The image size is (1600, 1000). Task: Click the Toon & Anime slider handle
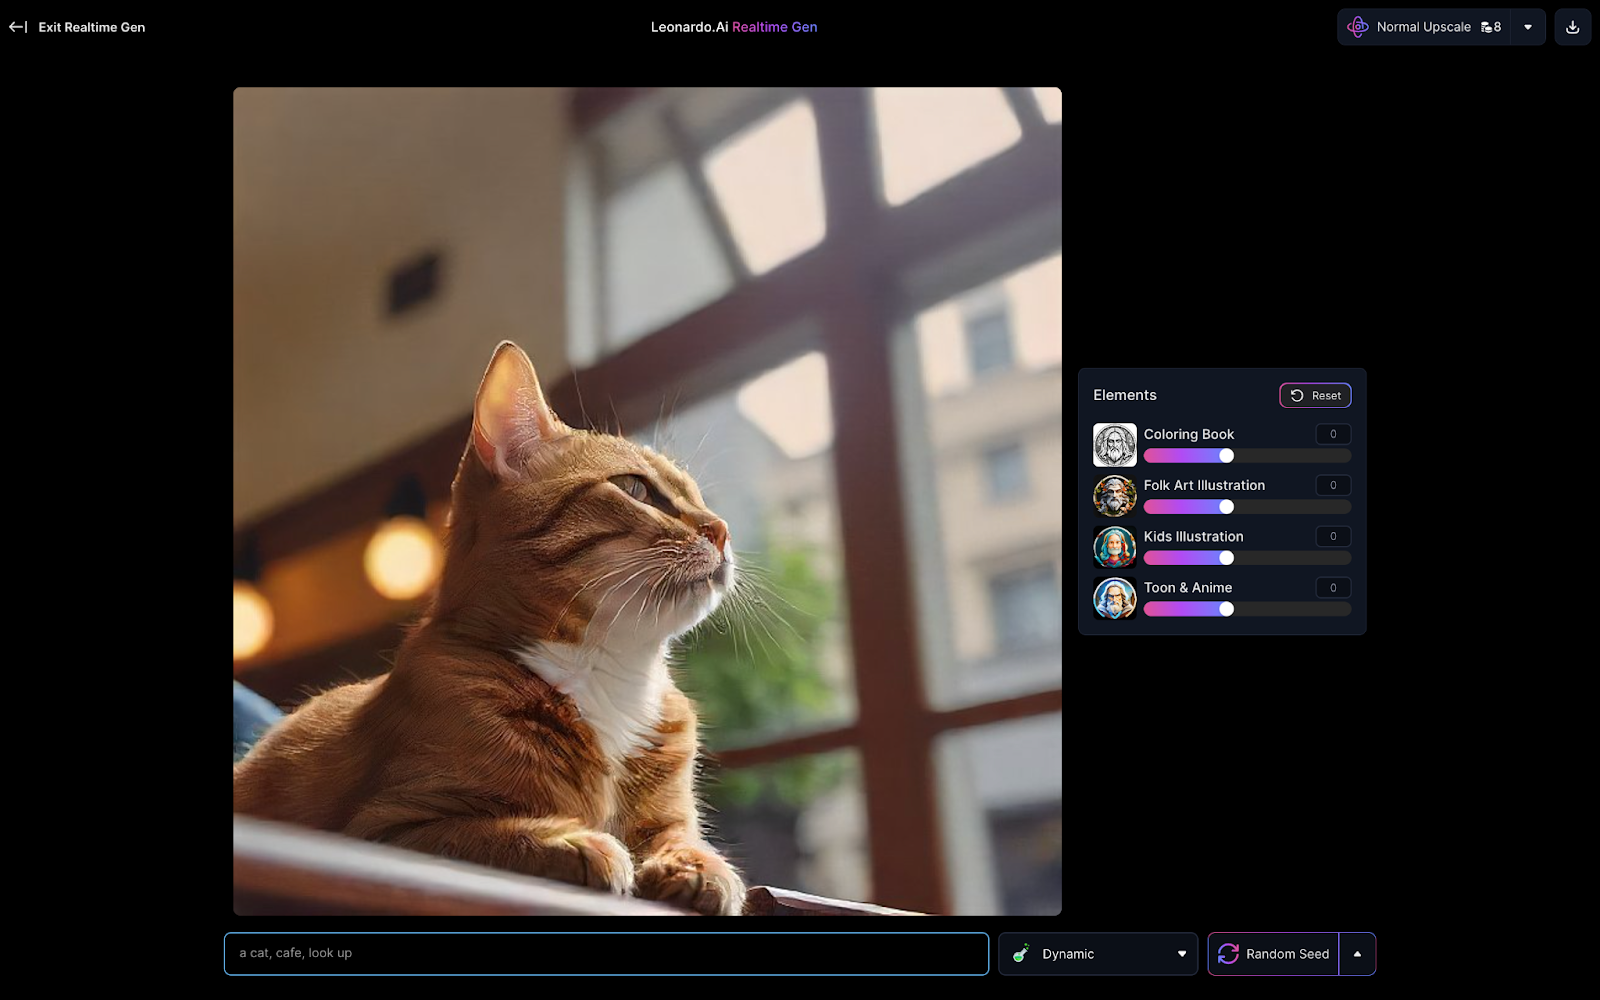[x=1226, y=609]
